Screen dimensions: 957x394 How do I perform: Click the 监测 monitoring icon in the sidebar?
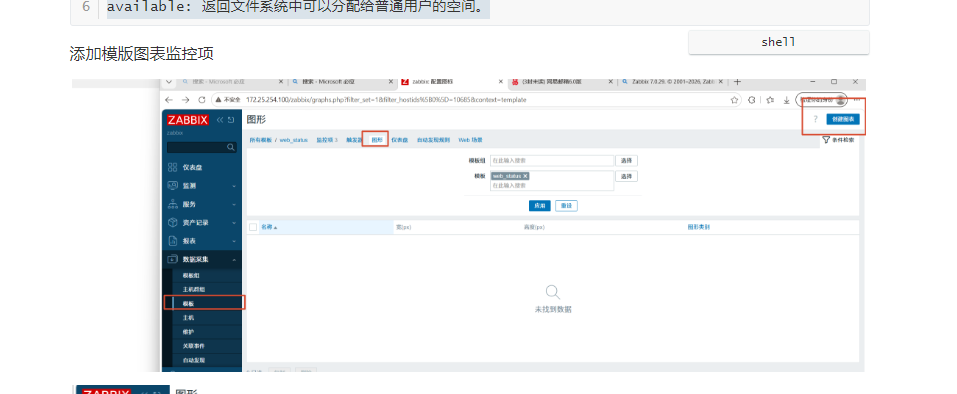point(172,185)
